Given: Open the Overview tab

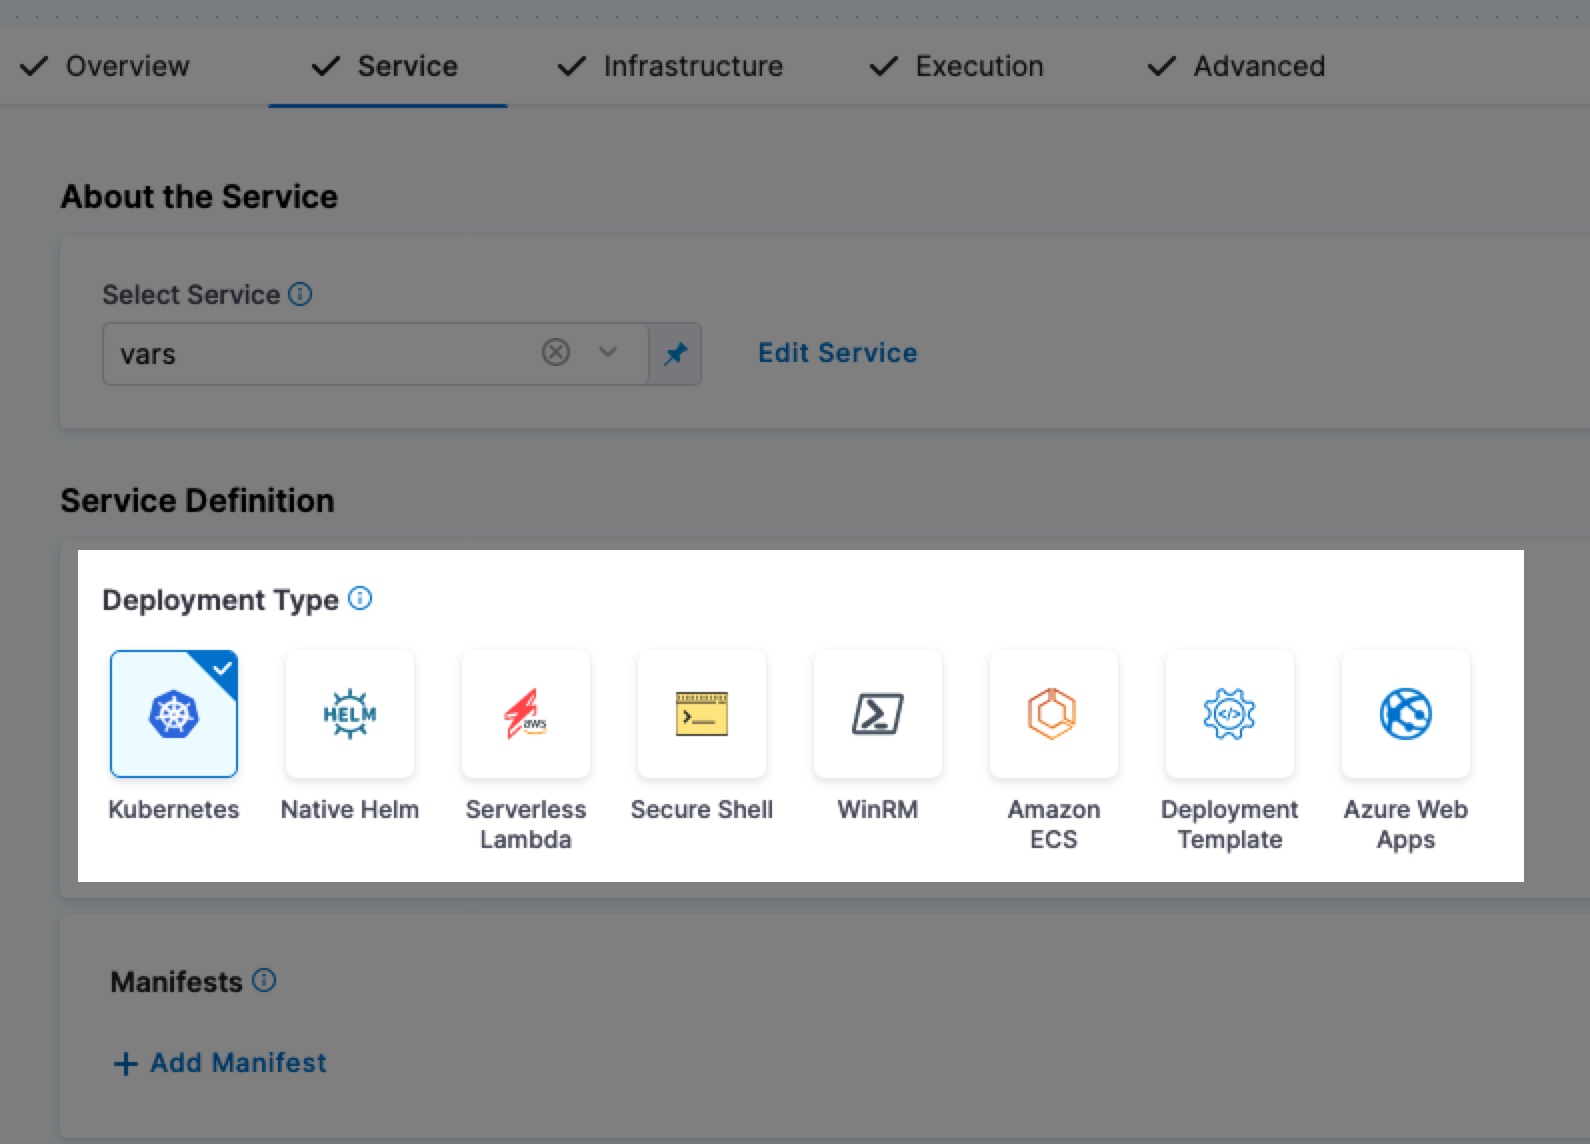Looking at the screenshot, I should (x=106, y=66).
